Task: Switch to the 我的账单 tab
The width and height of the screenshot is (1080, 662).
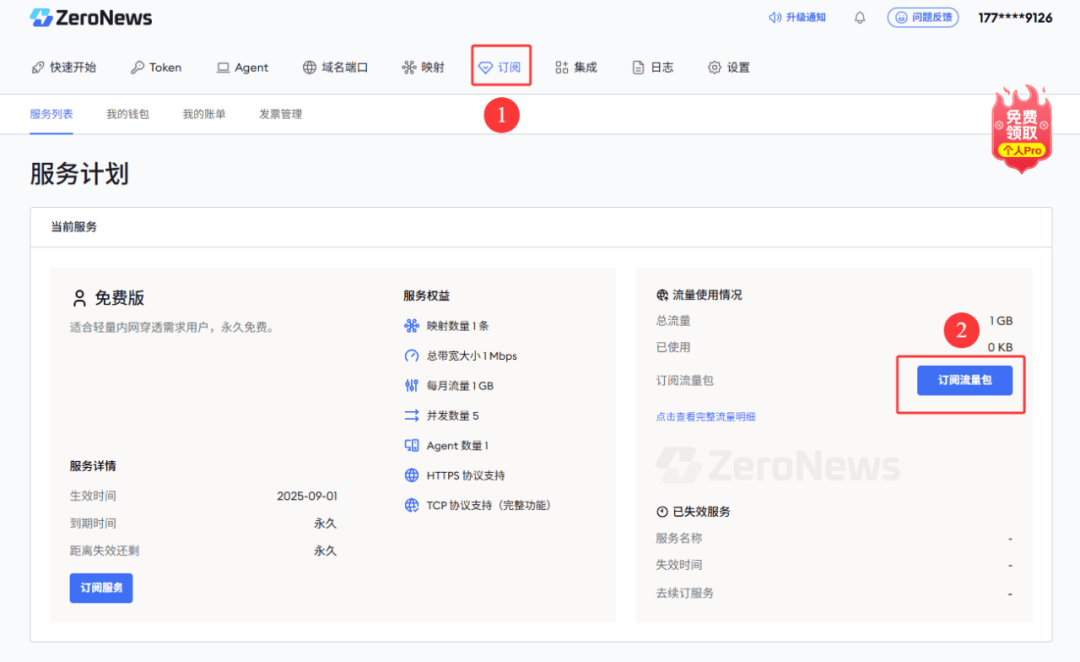Action: click(204, 114)
